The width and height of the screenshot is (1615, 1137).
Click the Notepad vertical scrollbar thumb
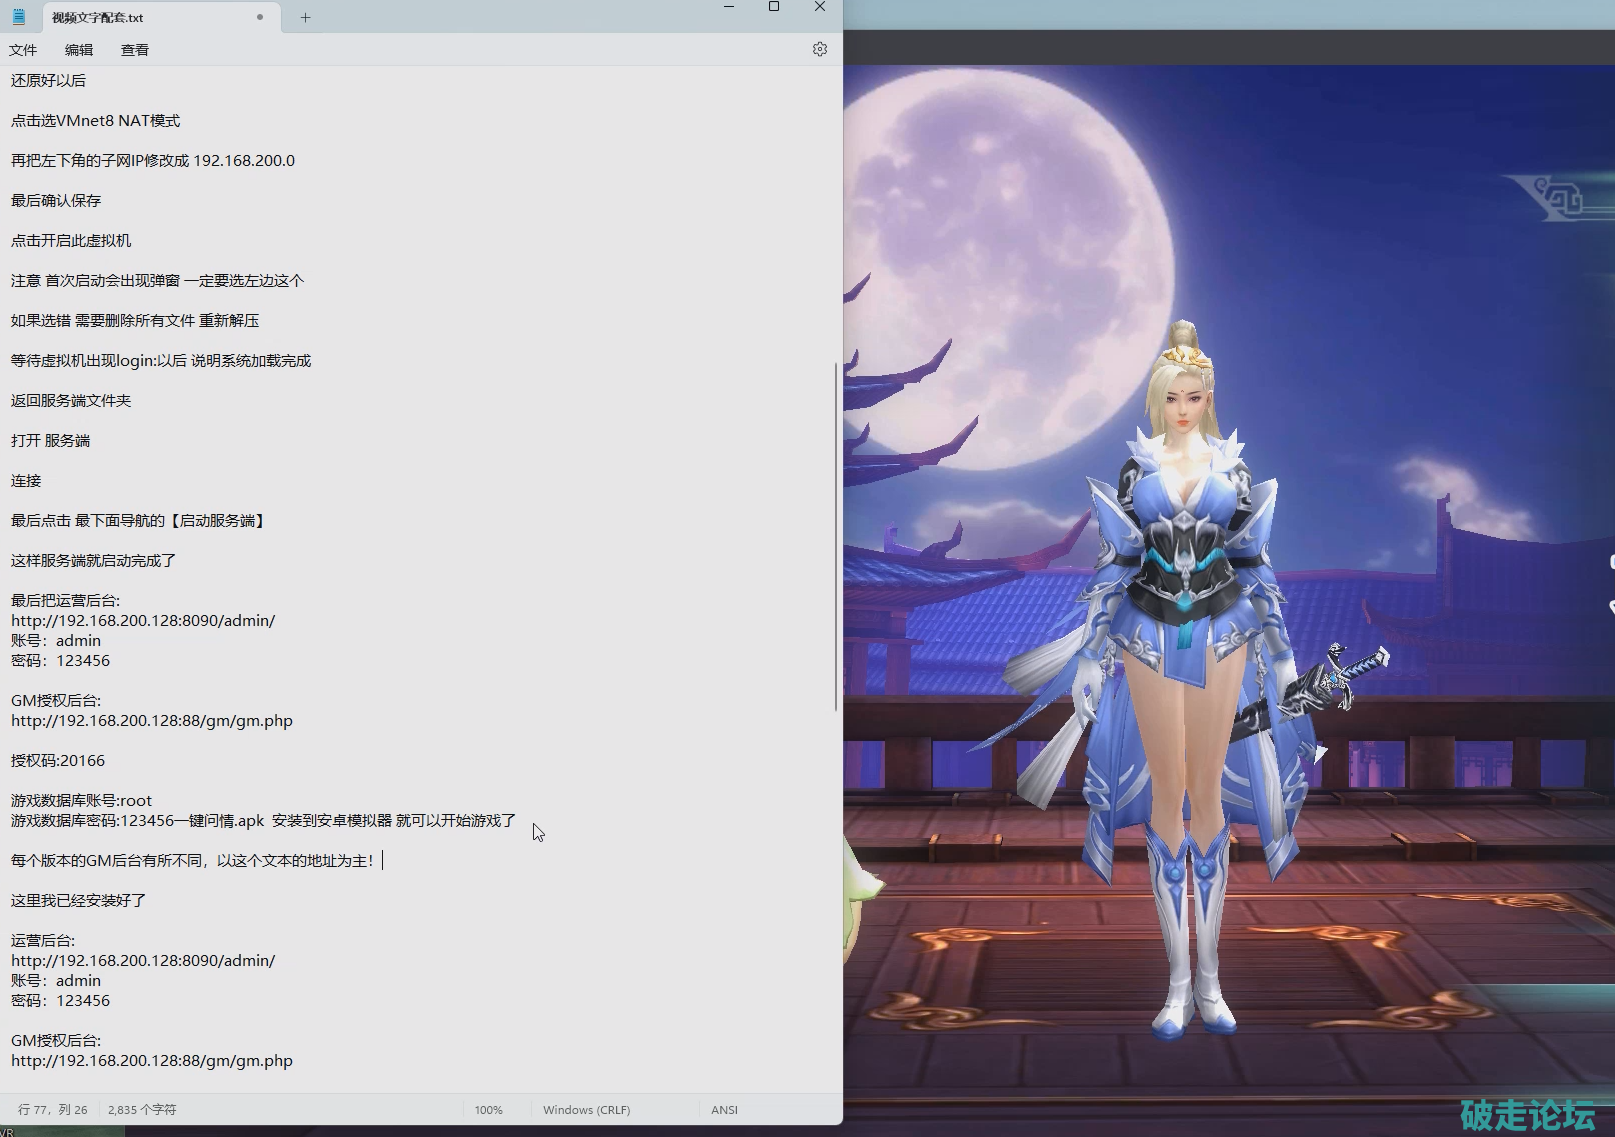coord(836,535)
